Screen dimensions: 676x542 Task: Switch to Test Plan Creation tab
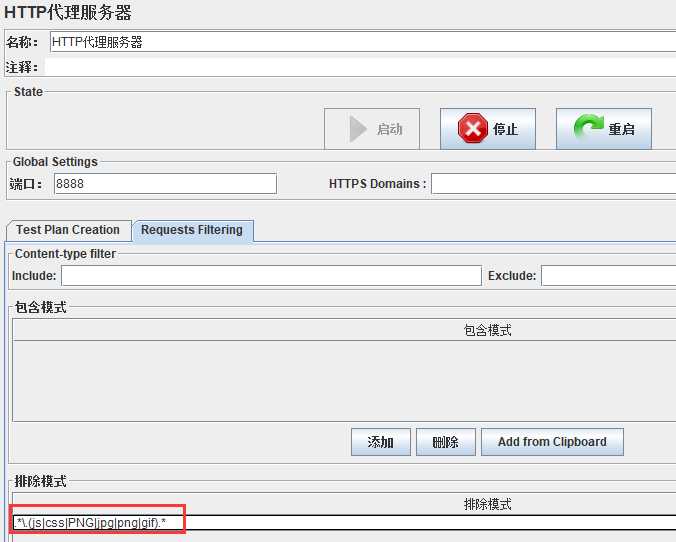click(x=69, y=230)
